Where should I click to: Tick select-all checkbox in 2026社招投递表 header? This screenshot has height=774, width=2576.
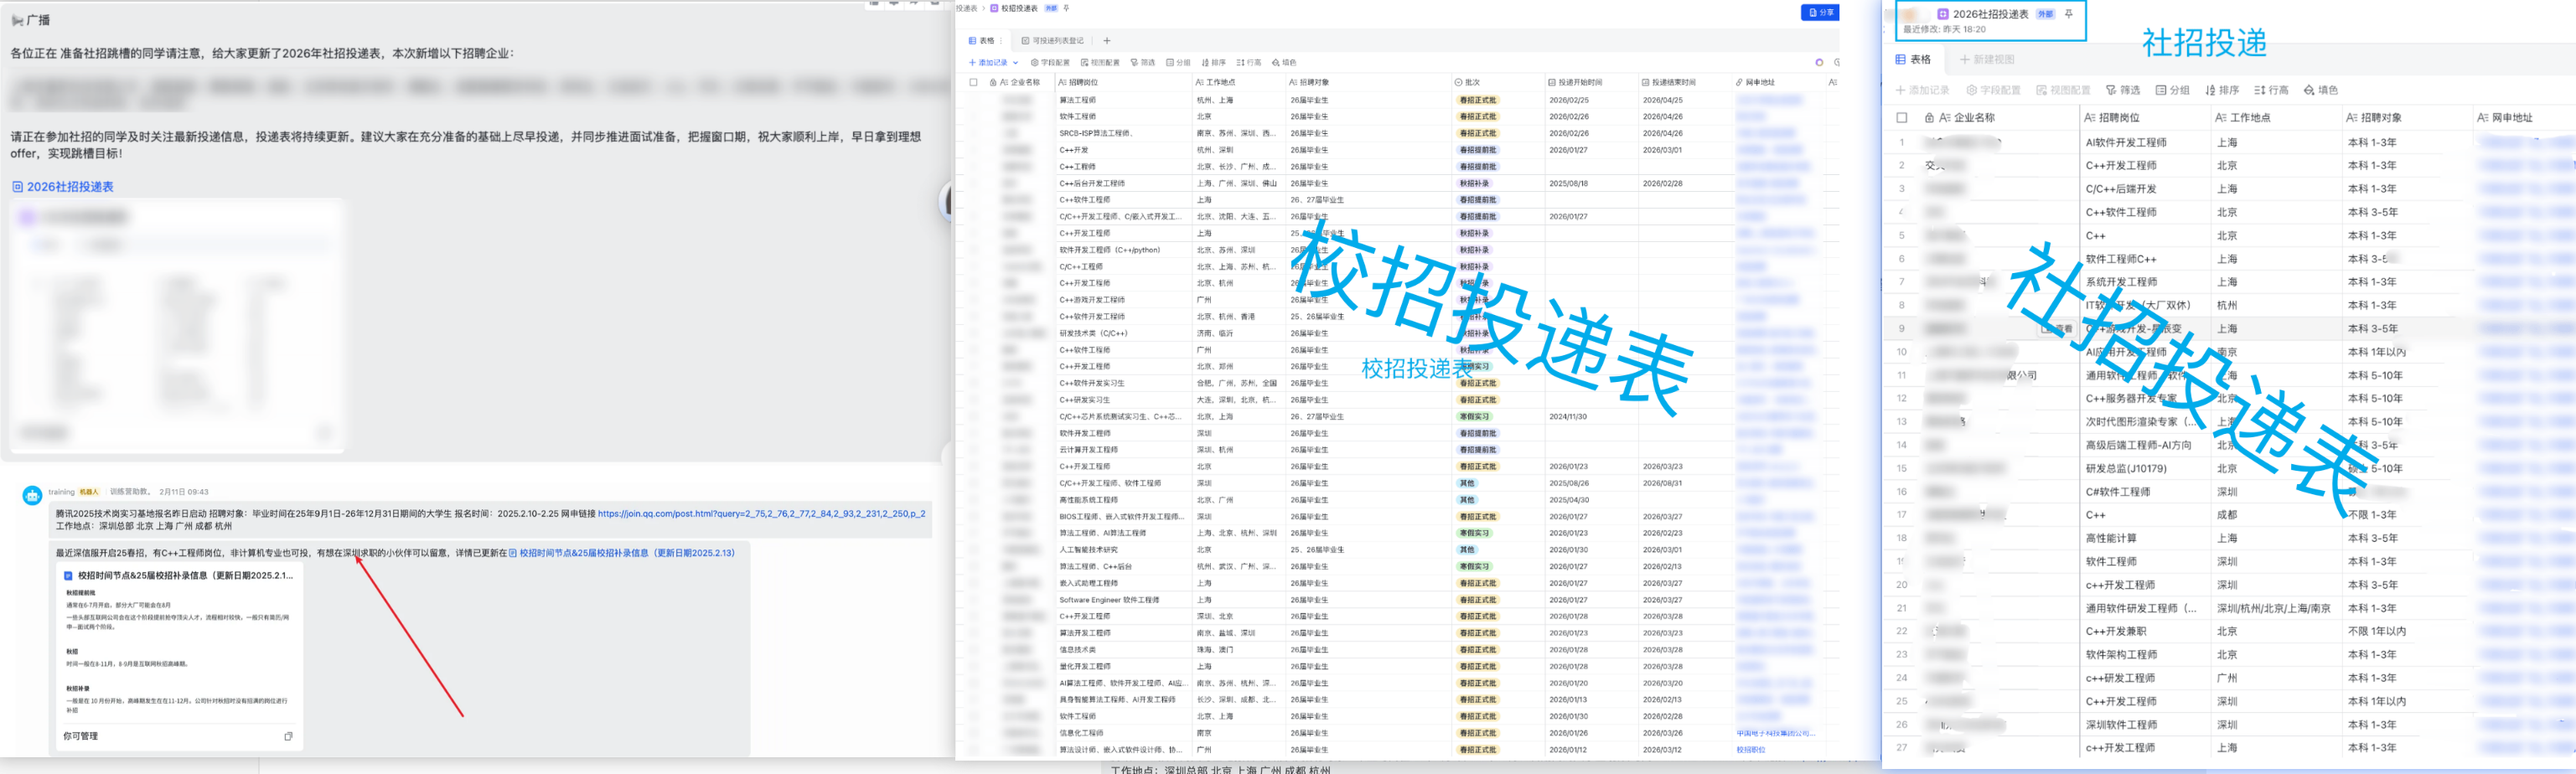(x=1901, y=118)
